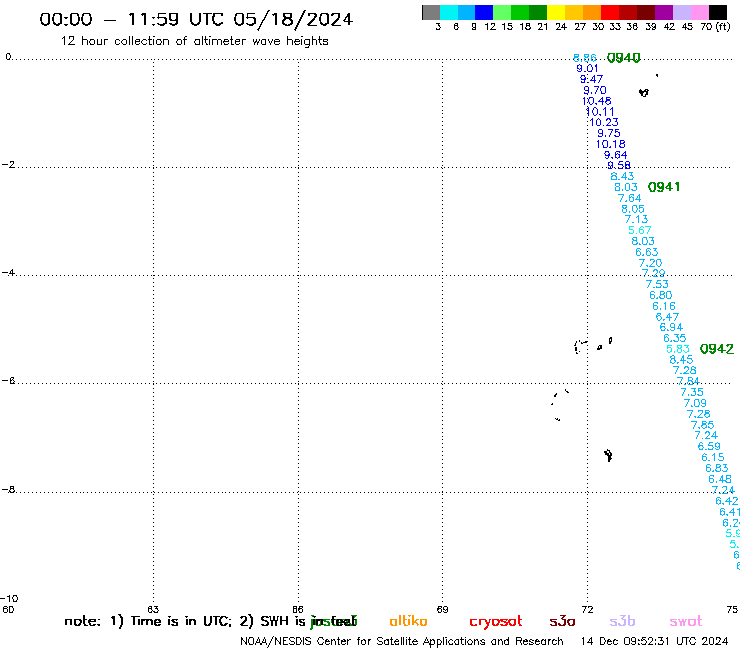The width and height of the screenshot is (740, 650).
Task: Click the cyan swatch in the color scale
Action: click(x=449, y=12)
